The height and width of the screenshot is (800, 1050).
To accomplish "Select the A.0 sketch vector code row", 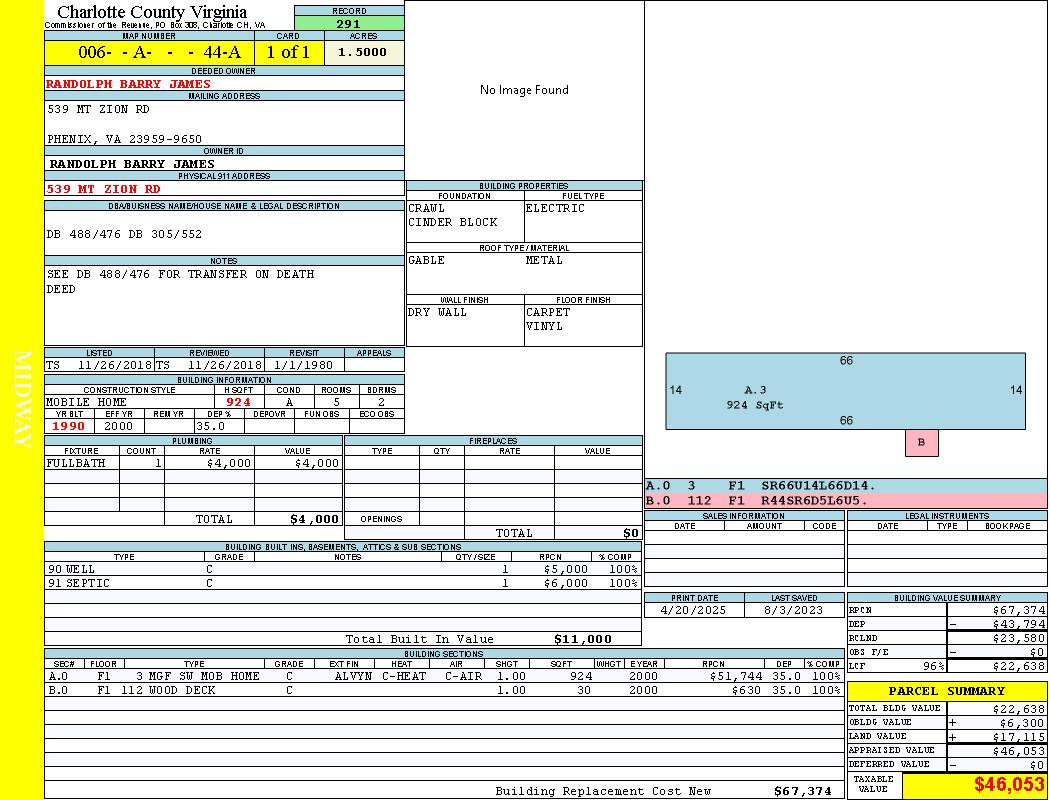I will [845, 485].
